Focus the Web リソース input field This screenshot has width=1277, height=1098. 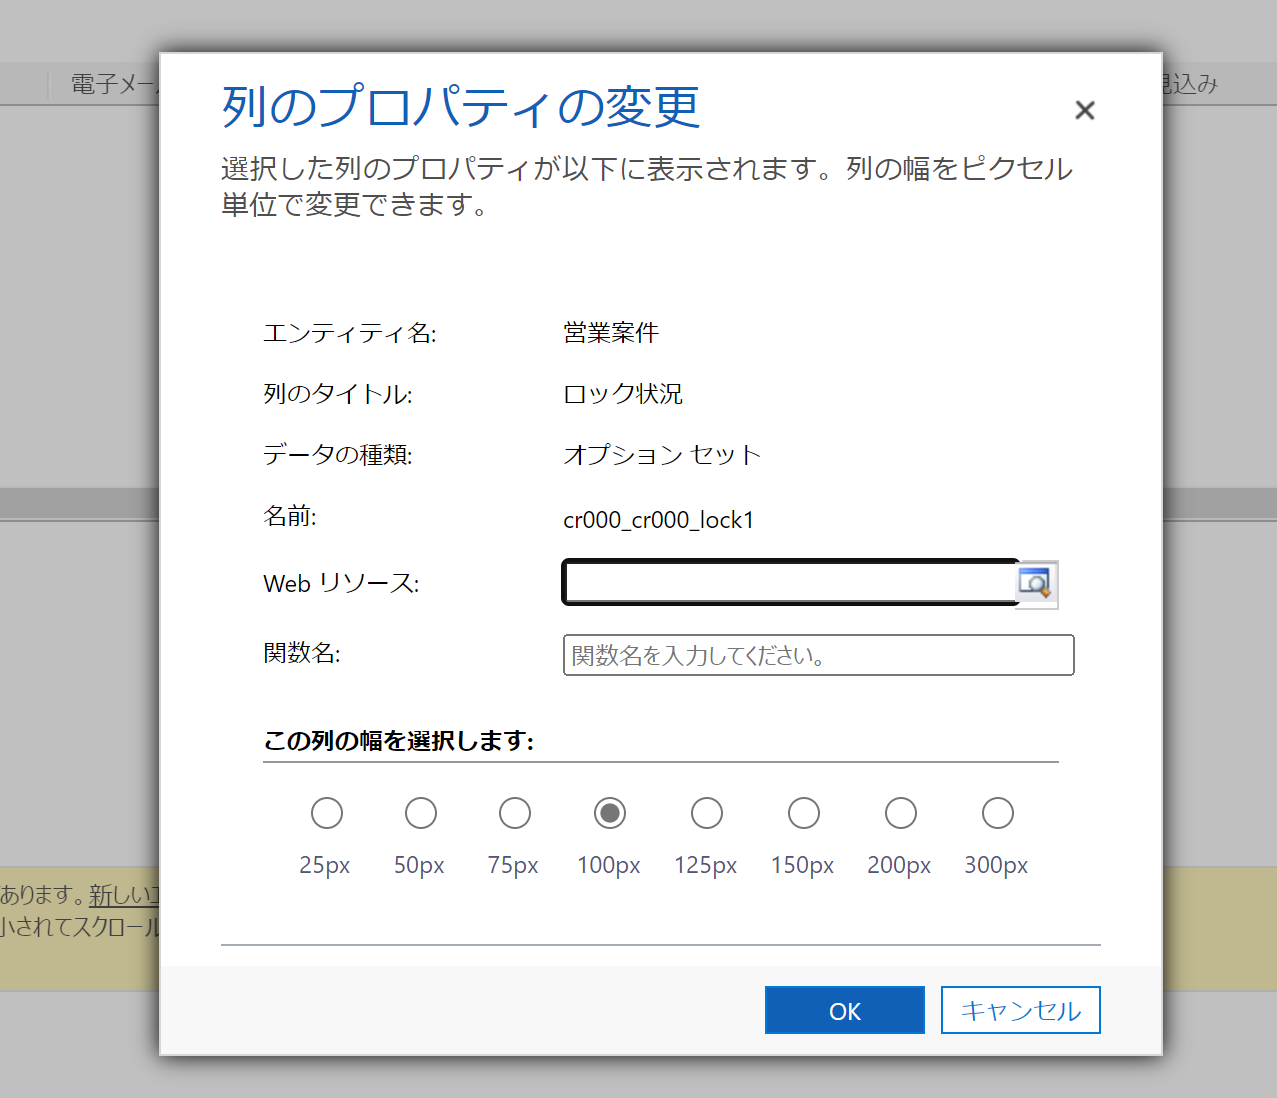[791, 583]
